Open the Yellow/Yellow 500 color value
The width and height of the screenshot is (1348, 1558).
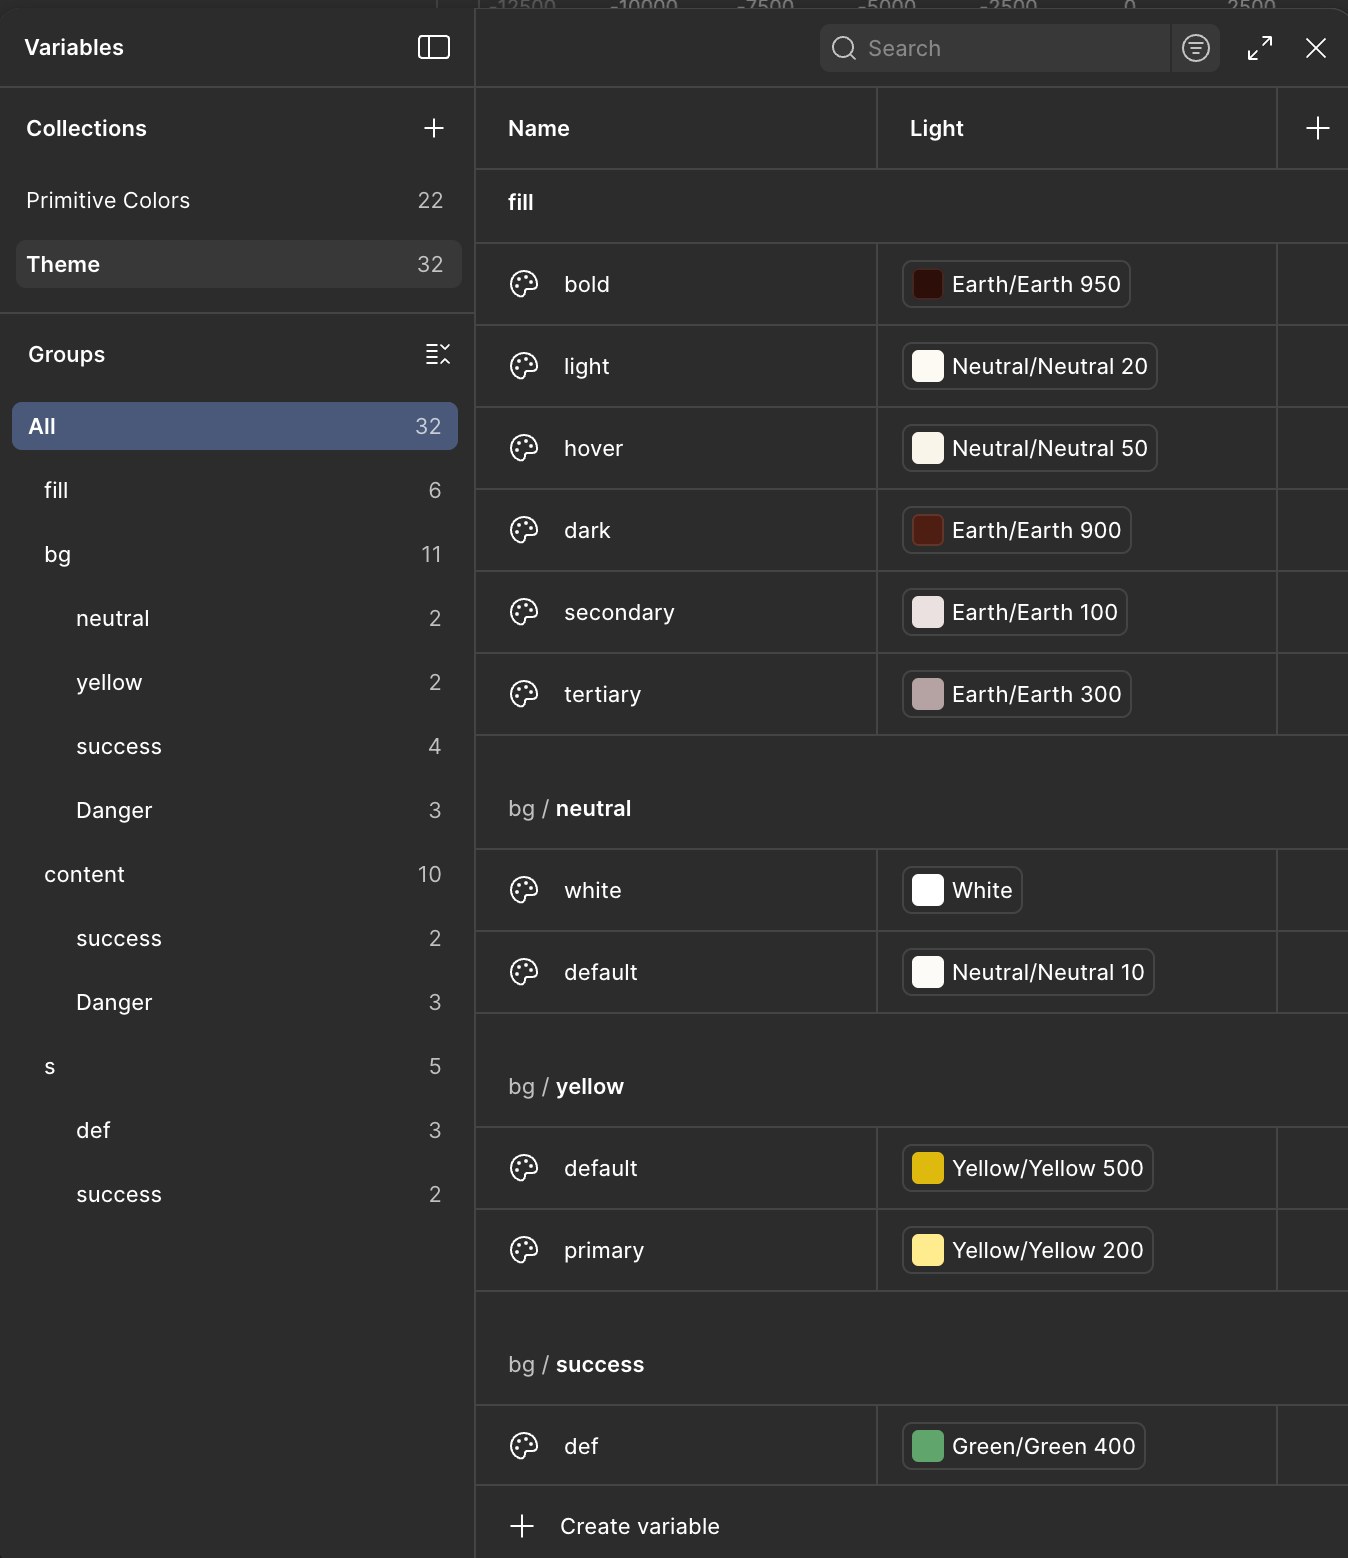click(1027, 1168)
